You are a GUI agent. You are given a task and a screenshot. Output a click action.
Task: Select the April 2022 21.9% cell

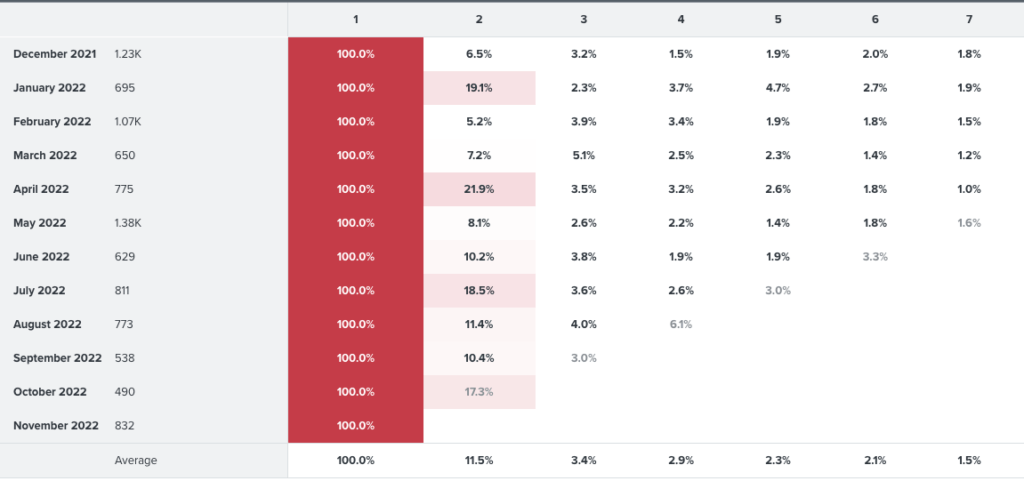(x=479, y=189)
